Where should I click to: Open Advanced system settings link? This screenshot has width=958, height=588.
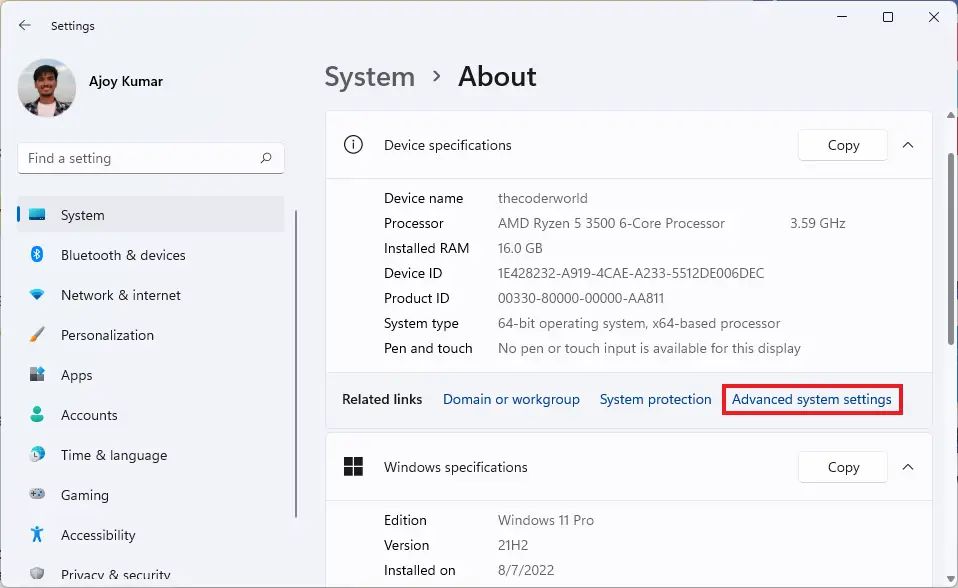pyautogui.click(x=811, y=399)
